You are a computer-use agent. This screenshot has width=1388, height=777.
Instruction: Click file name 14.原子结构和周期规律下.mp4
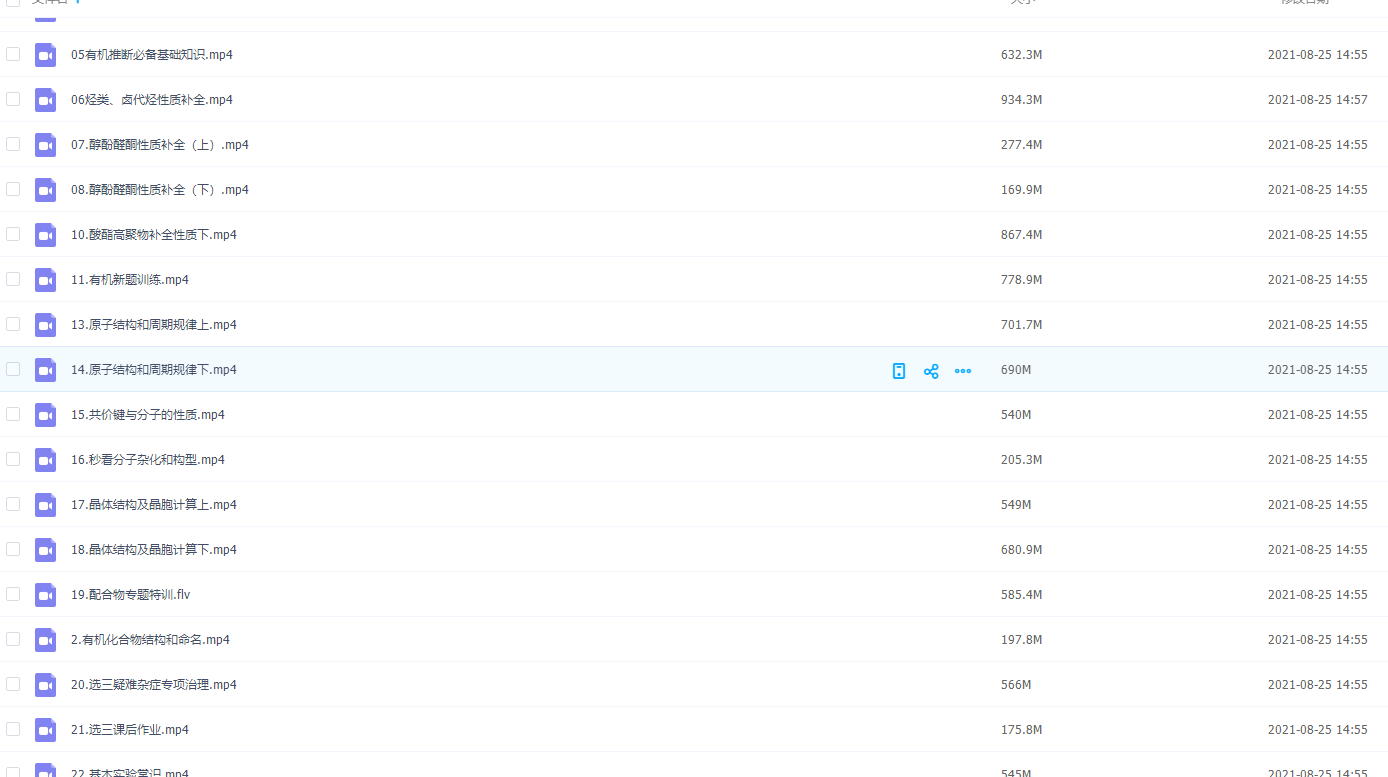(154, 370)
